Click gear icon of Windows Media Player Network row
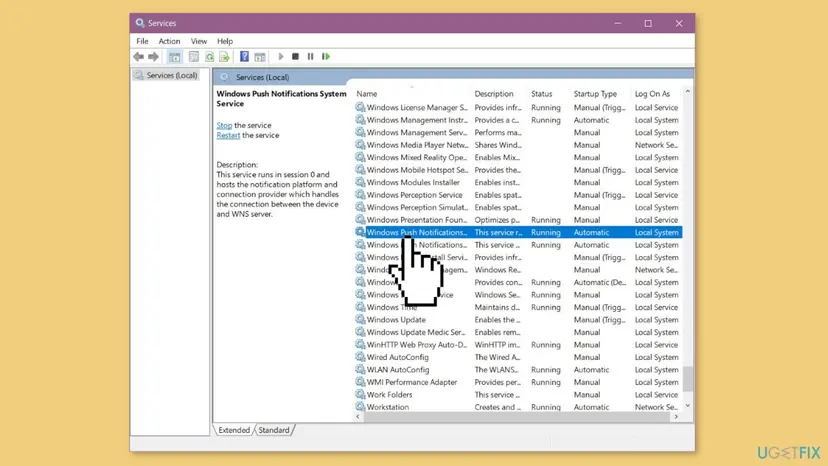828x466 pixels. [x=360, y=145]
